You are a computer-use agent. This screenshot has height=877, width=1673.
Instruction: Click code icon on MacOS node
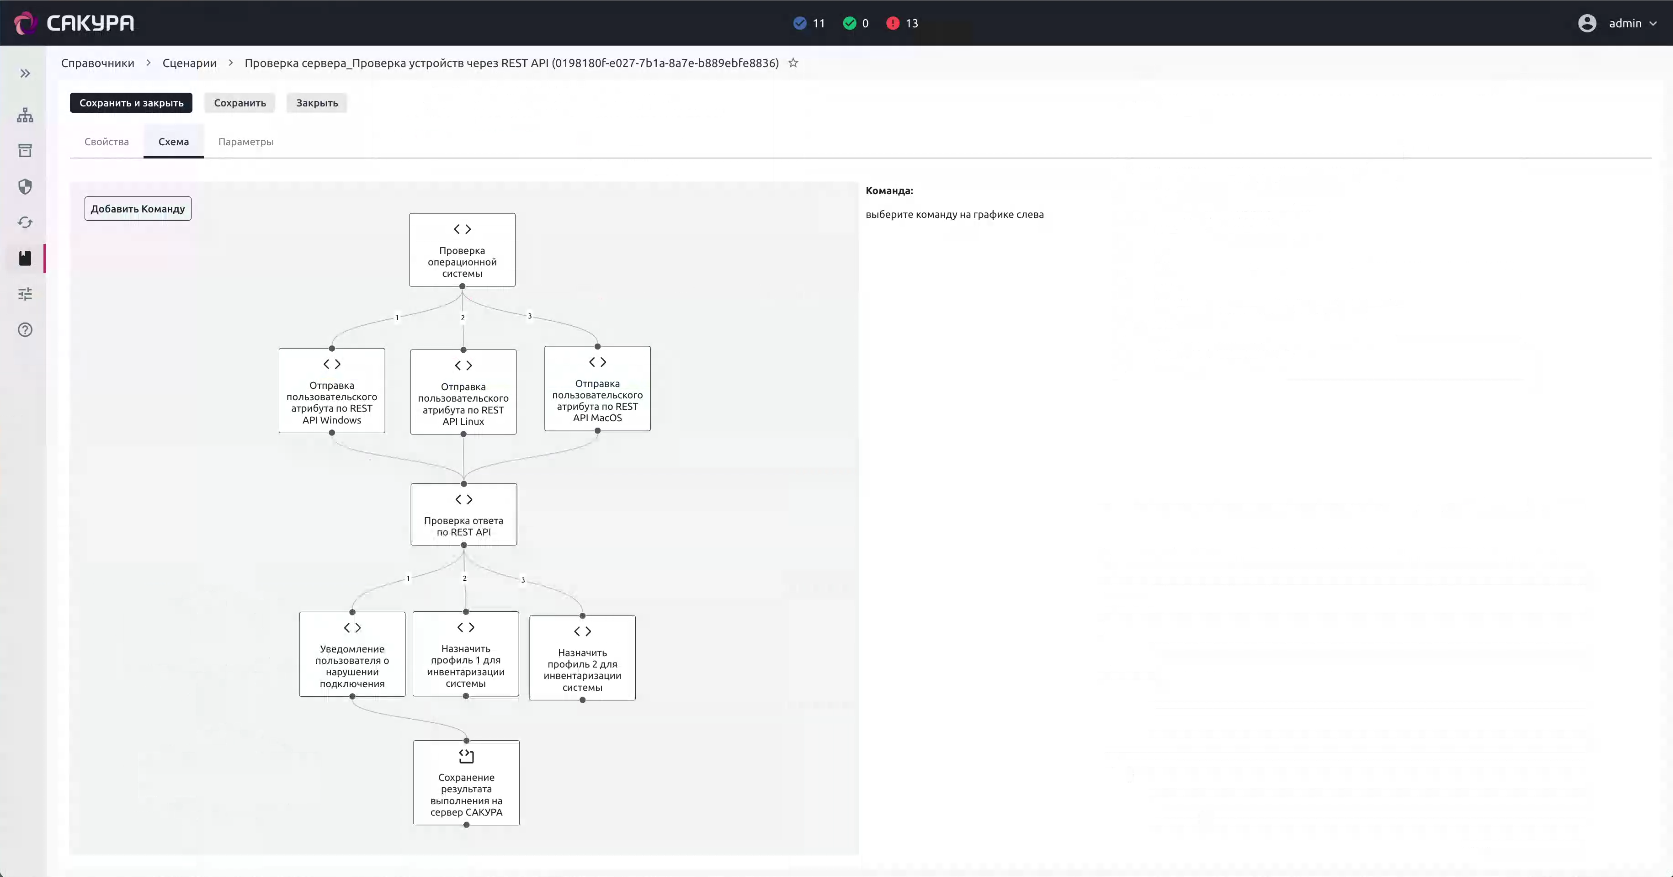tap(597, 362)
